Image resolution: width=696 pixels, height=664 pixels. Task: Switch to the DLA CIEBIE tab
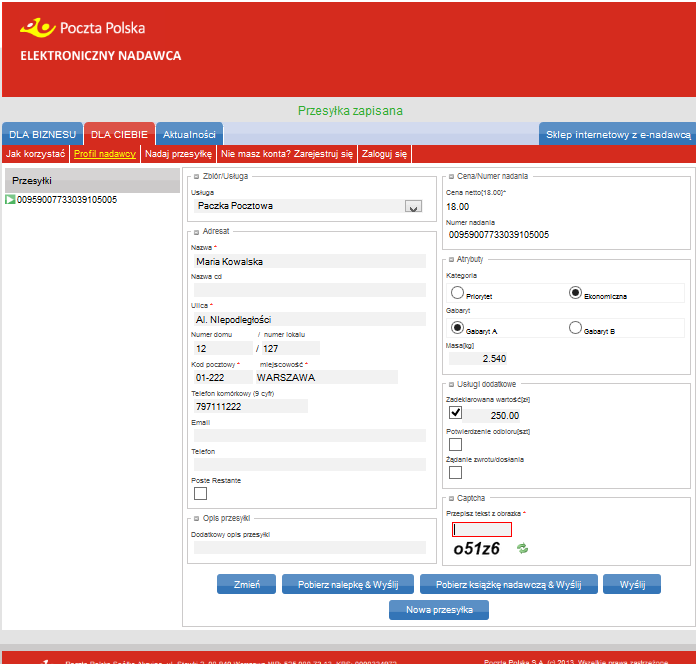pyautogui.click(x=119, y=134)
